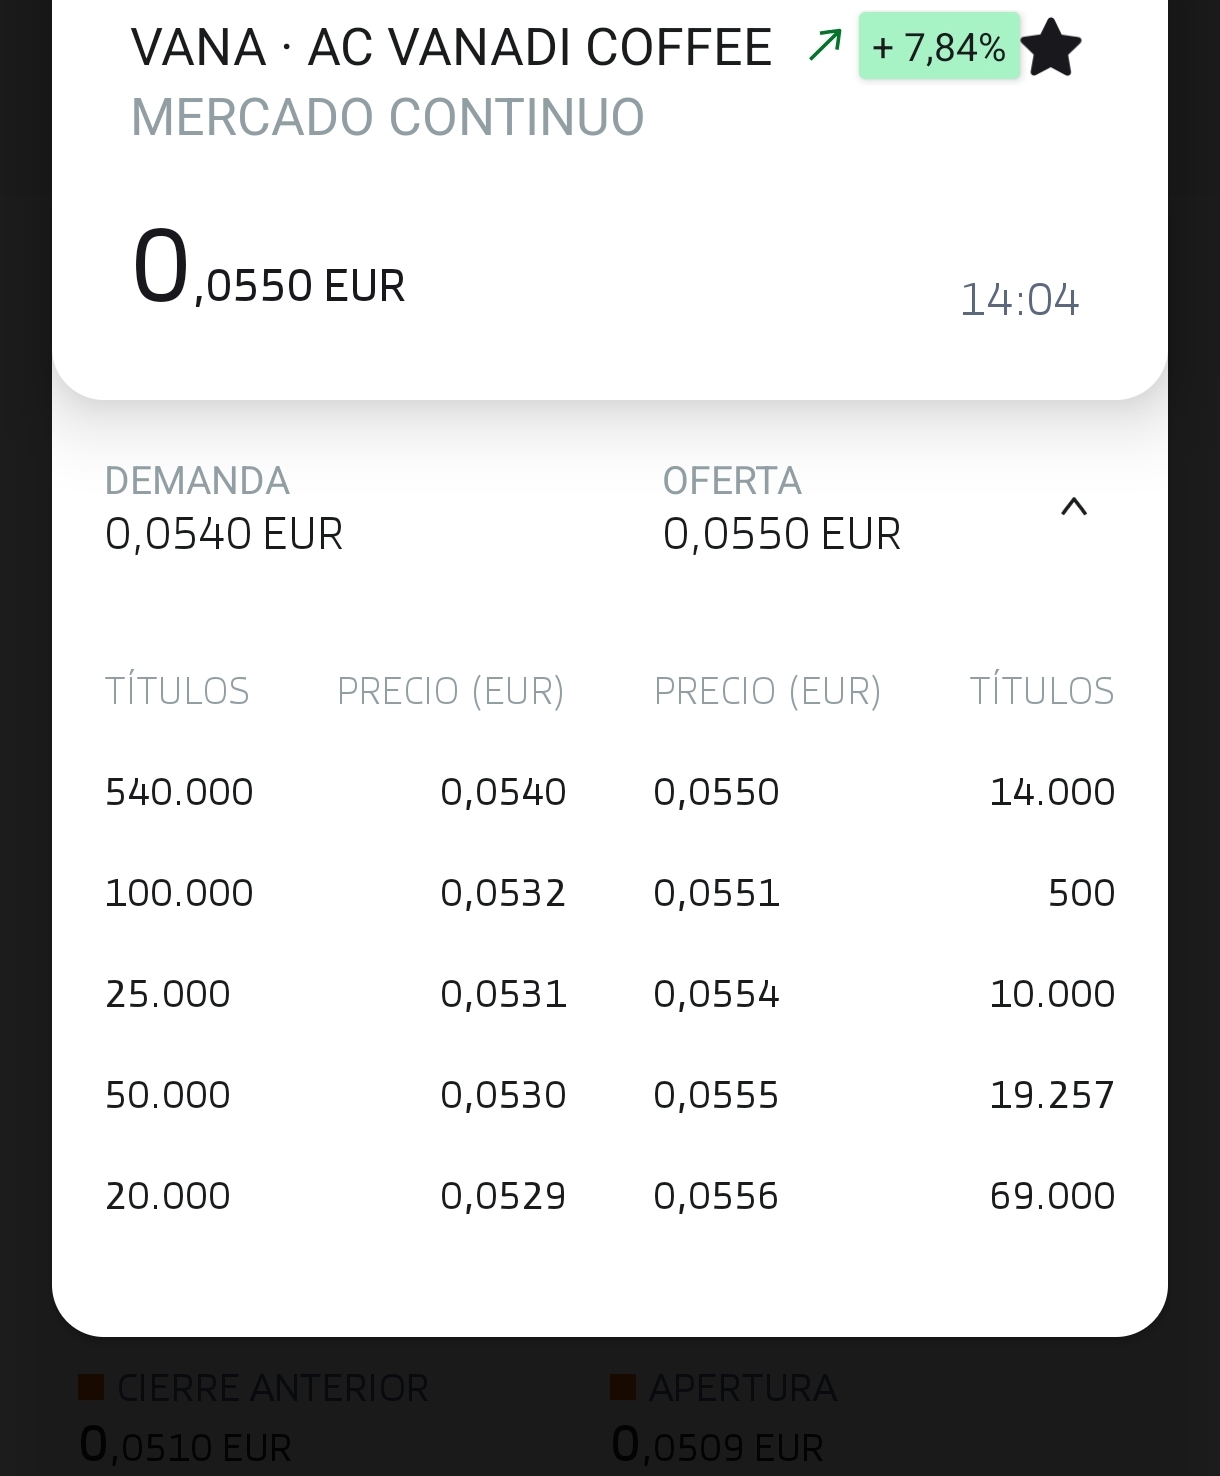Click the 14:04 timestamp
Image resolution: width=1220 pixels, height=1476 pixels.
point(1019,299)
